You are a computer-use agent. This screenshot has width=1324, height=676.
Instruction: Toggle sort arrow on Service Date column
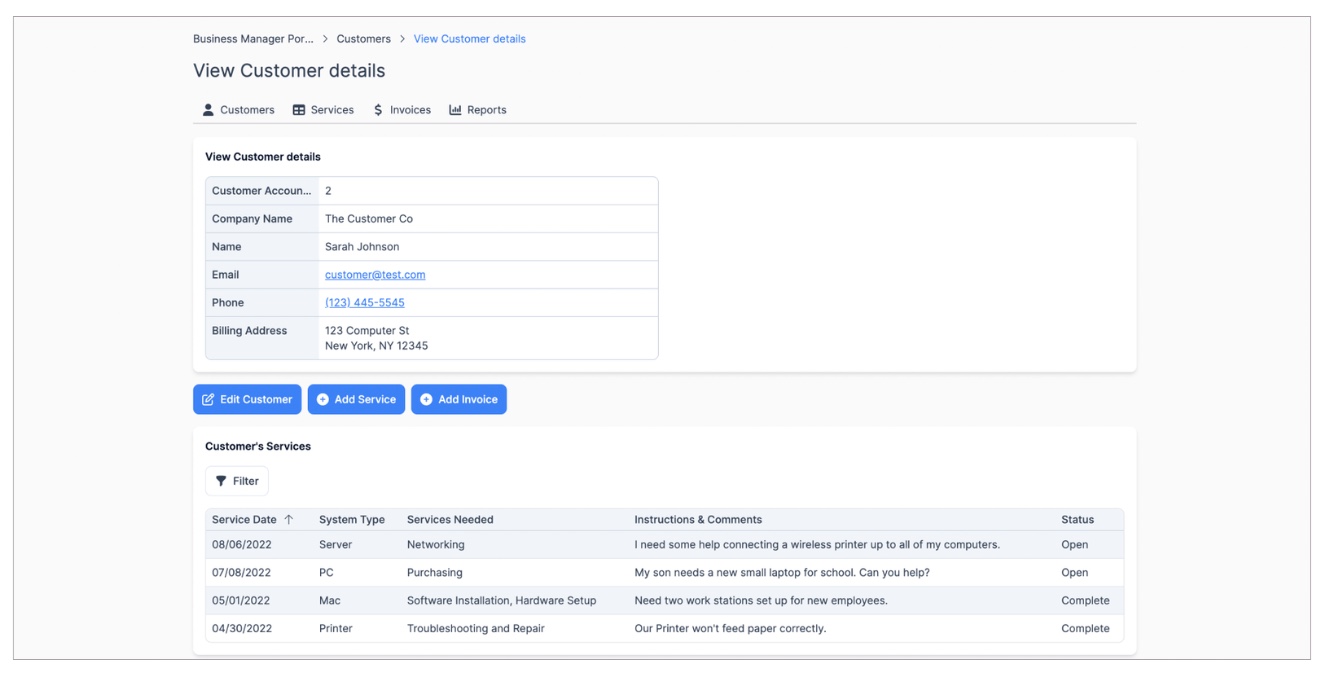pos(289,520)
